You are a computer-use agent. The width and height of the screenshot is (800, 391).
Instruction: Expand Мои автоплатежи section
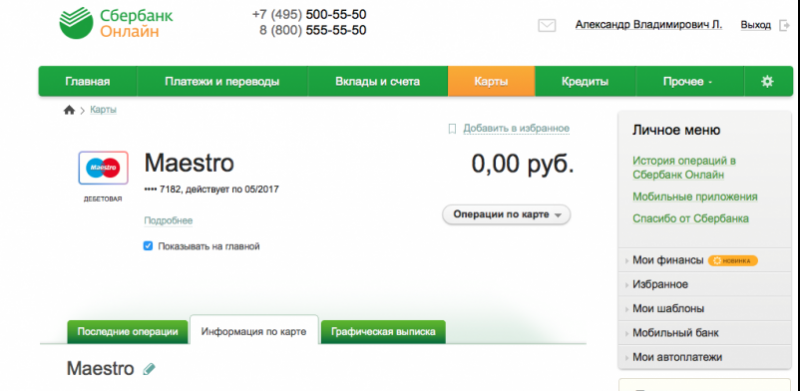click(x=704, y=357)
